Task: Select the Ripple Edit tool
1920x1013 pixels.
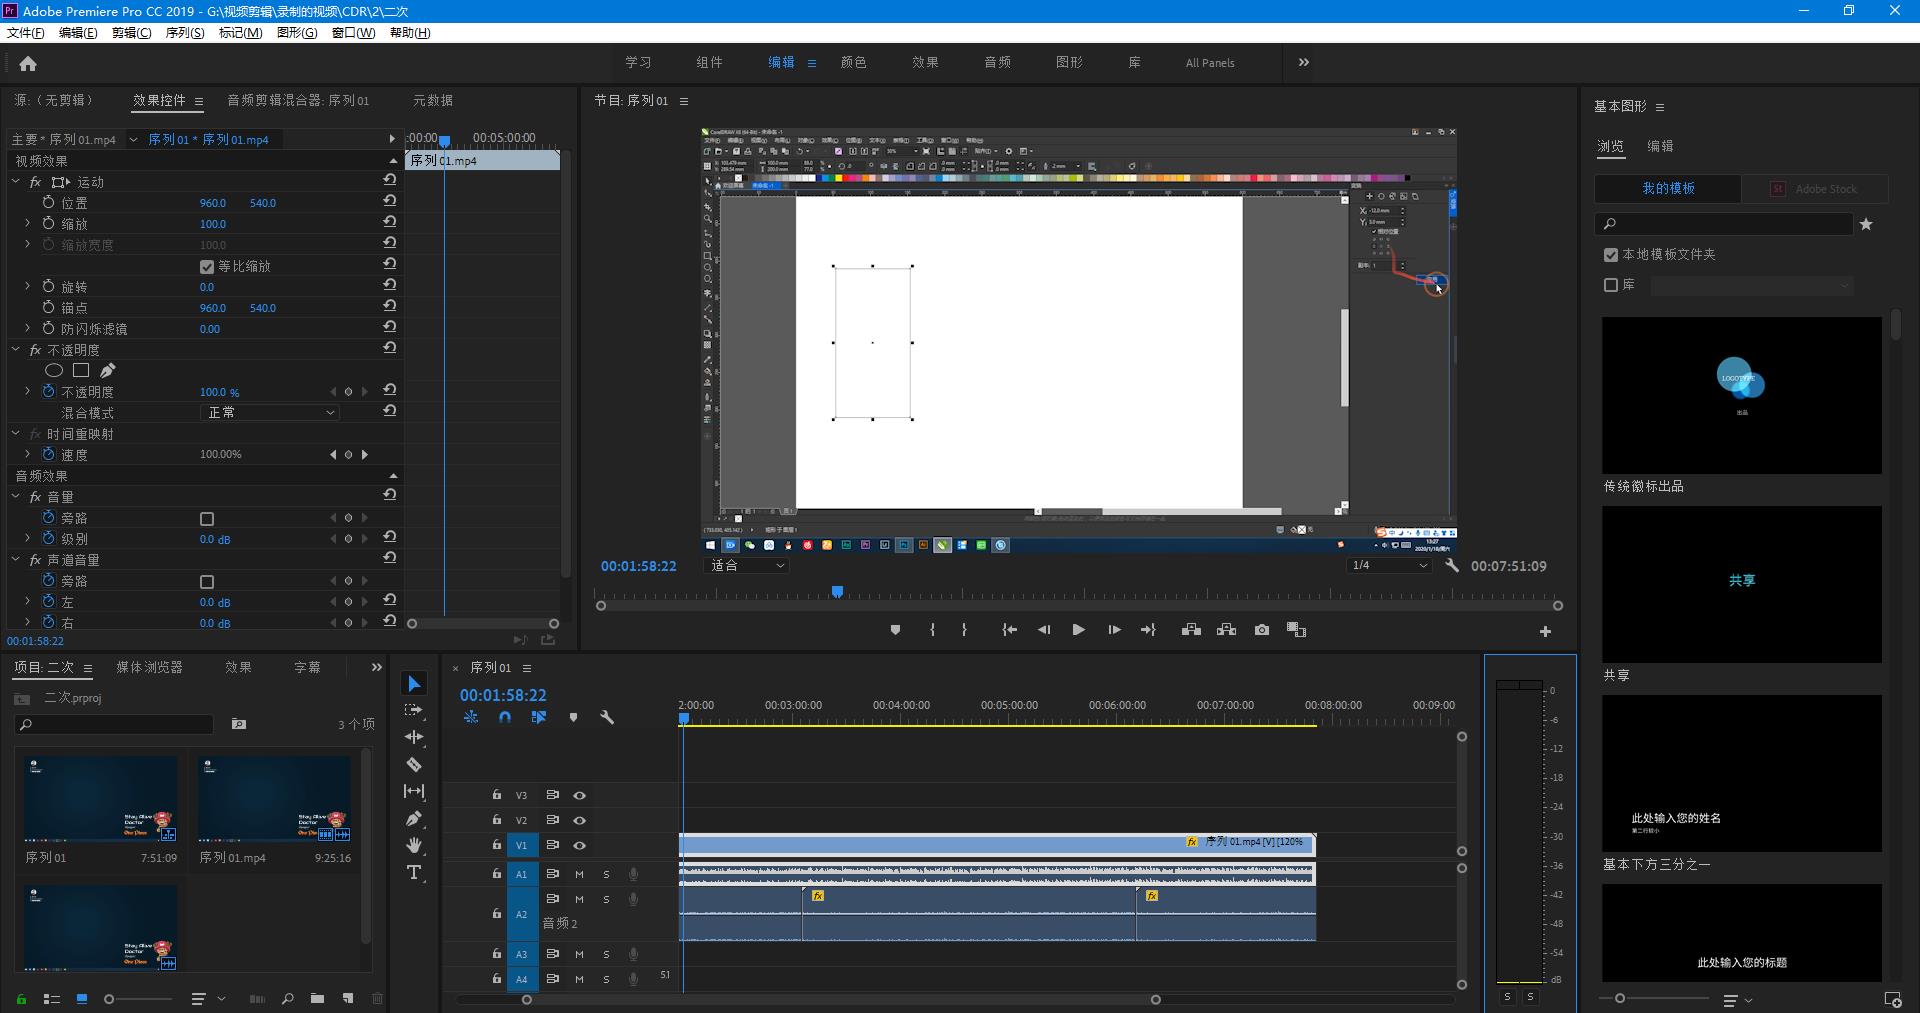Action: coord(414,737)
